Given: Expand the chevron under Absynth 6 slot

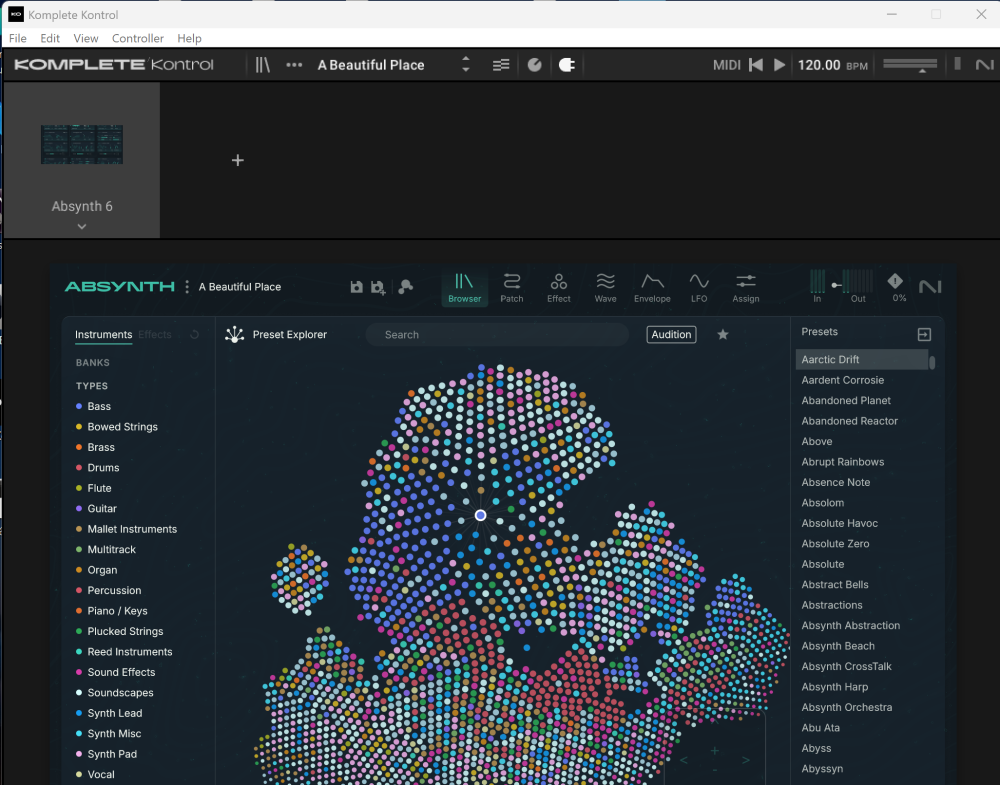Looking at the screenshot, I should [x=82, y=226].
